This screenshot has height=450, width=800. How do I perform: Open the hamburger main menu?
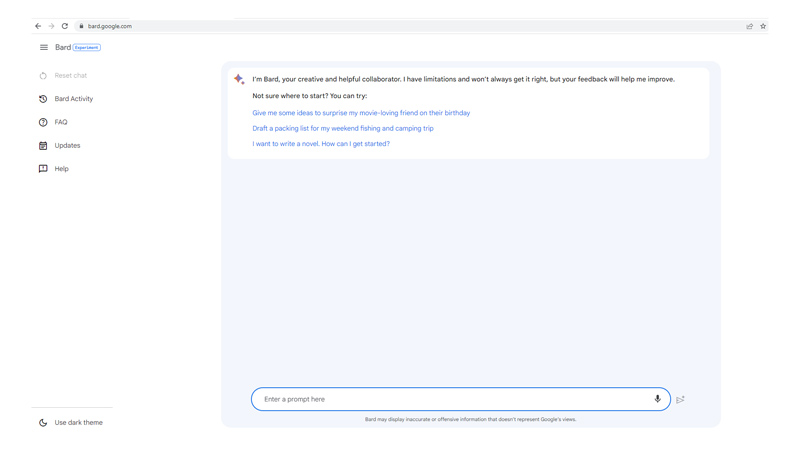tap(44, 47)
